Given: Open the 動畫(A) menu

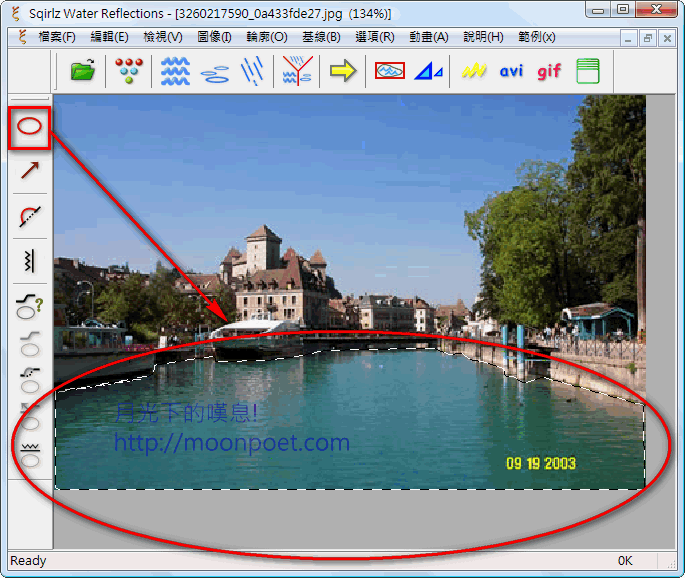Looking at the screenshot, I should pyautogui.click(x=428, y=37).
